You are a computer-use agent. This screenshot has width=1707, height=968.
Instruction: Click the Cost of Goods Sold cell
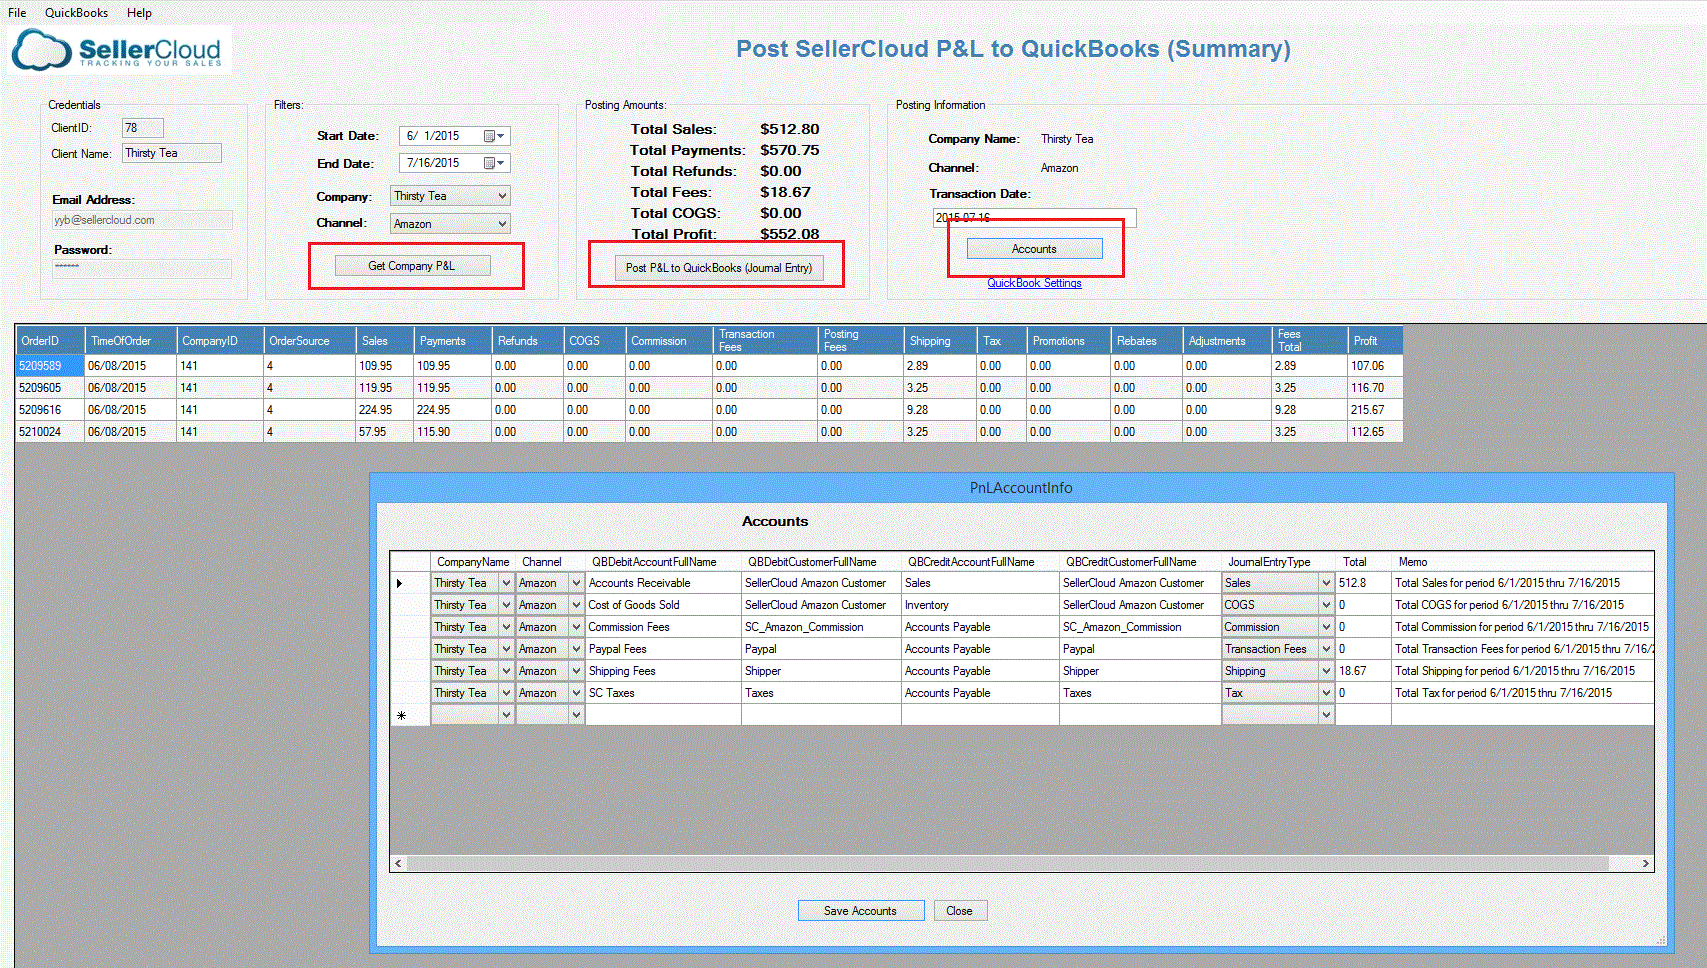(663, 605)
